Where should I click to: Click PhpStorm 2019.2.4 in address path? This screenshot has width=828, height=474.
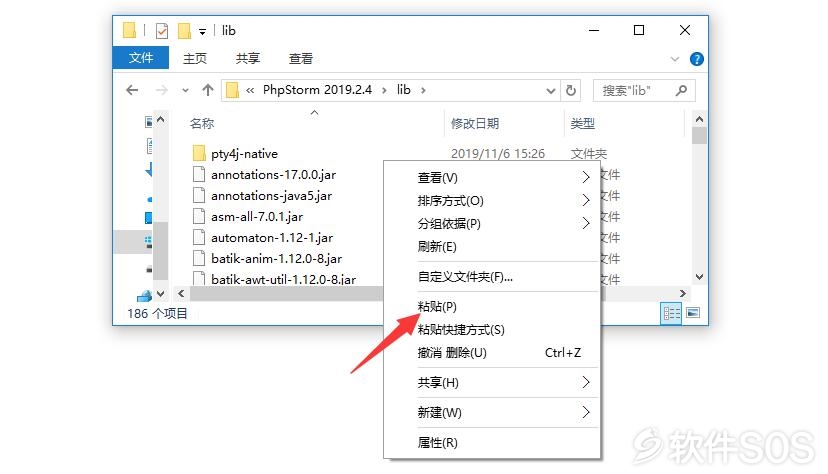click(x=317, y=90)
